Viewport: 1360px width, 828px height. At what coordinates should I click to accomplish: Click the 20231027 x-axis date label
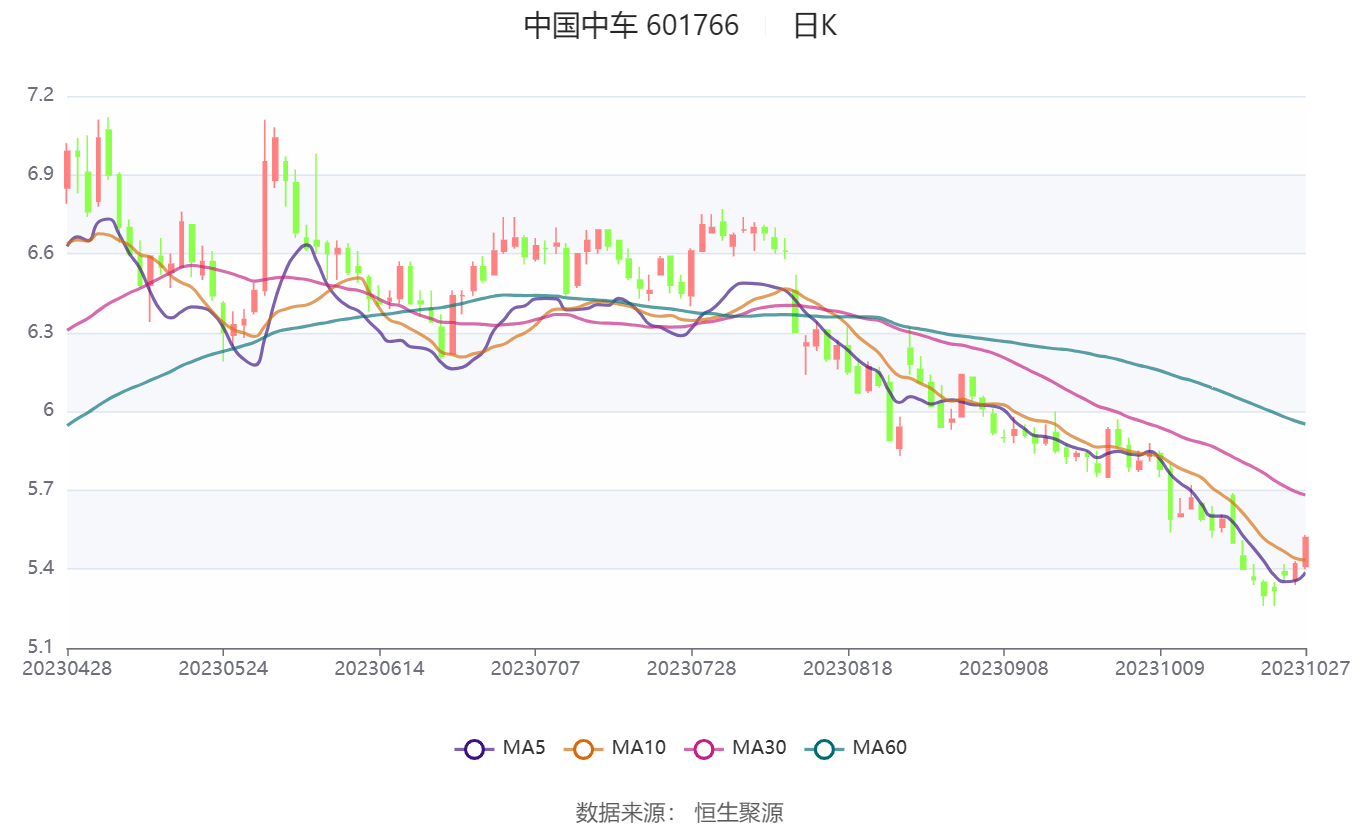1304,668
